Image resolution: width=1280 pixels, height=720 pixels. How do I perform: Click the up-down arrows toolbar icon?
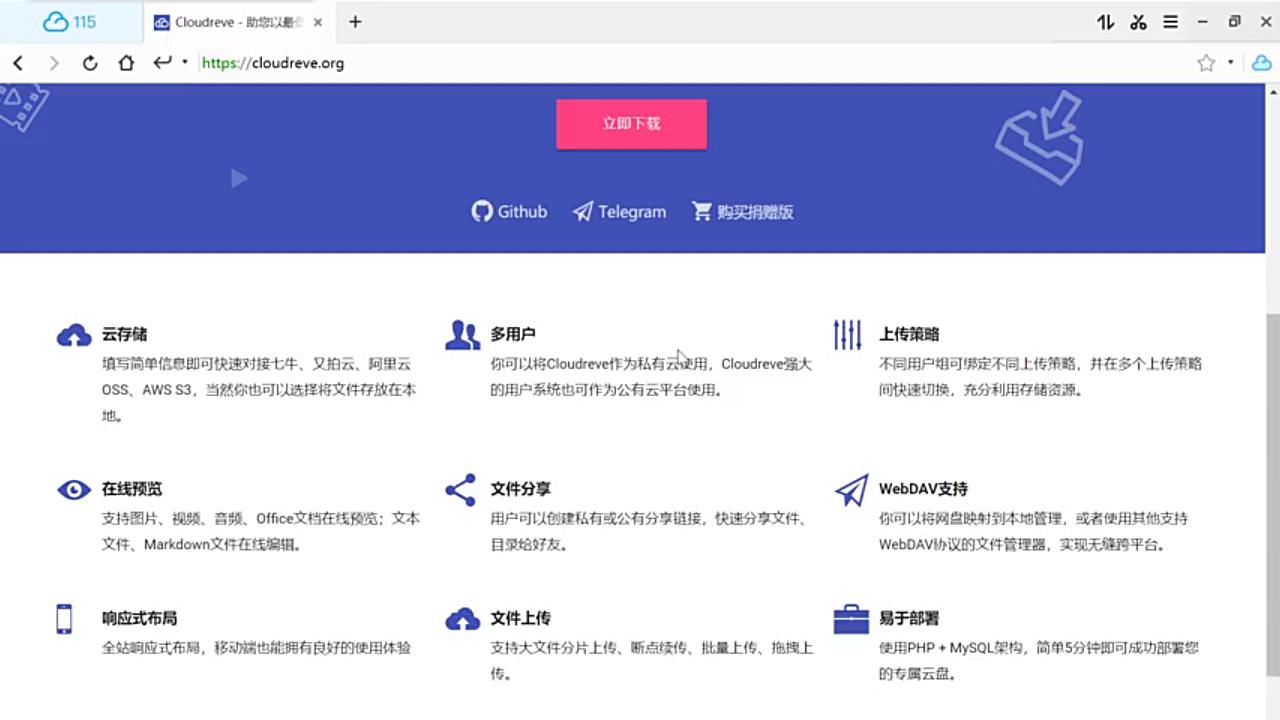(1105, 22)
